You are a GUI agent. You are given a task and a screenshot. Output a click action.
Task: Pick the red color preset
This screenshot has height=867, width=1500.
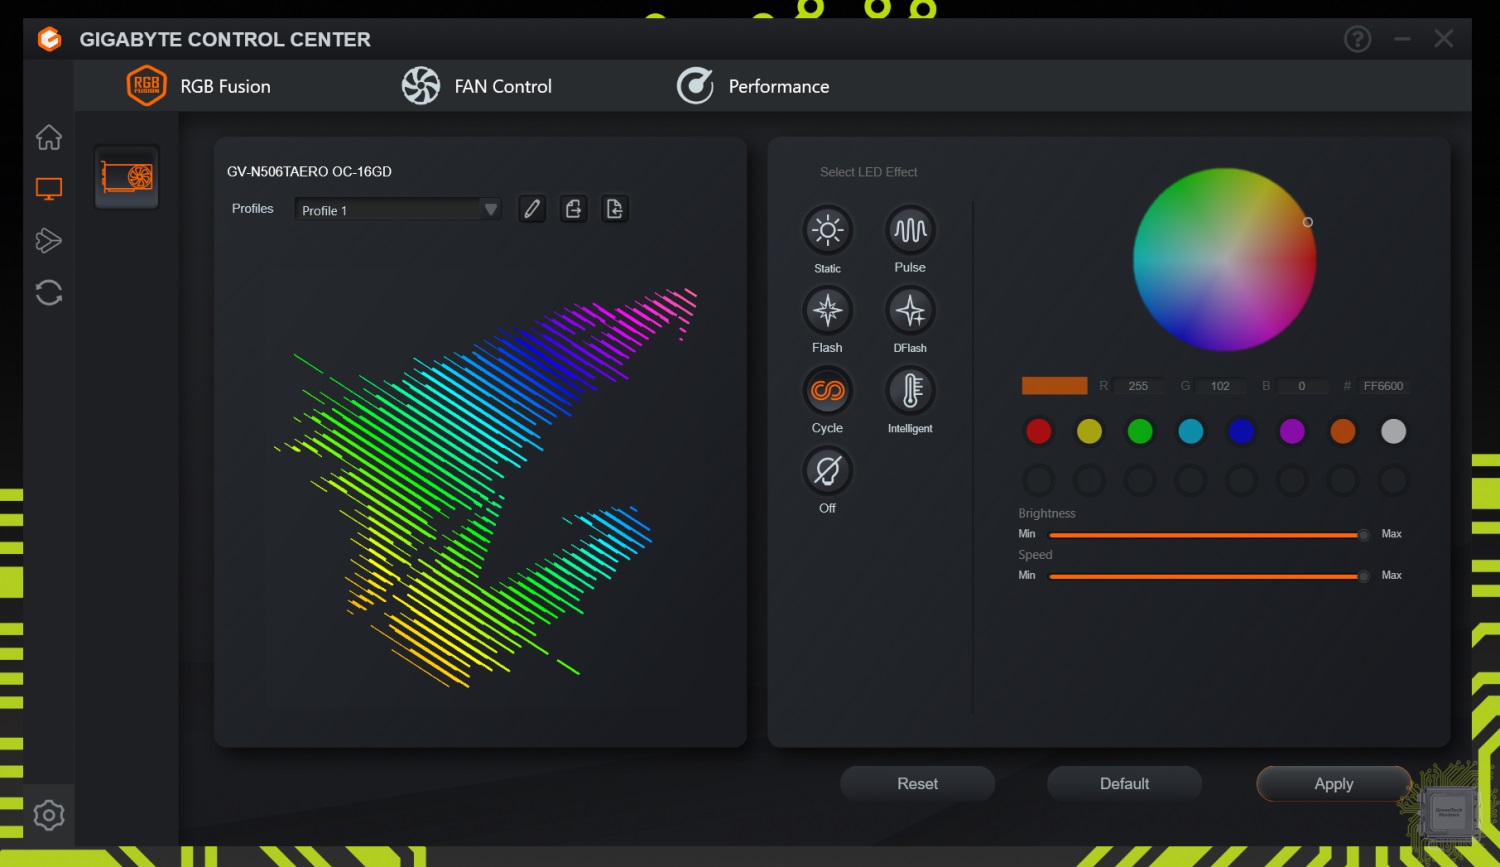tap(1039, 431)
